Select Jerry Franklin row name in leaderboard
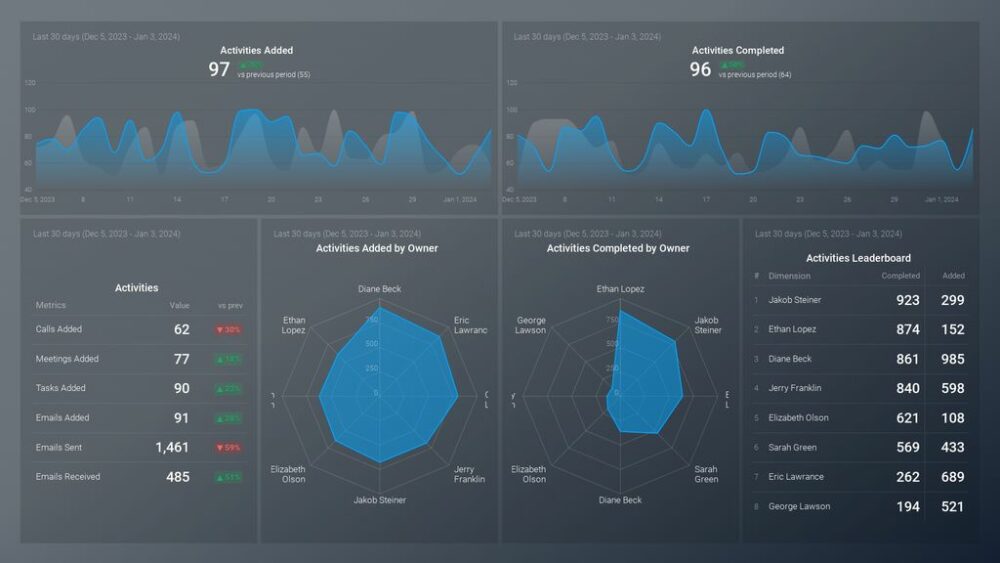The height and width of the screenshot is (563, 1000). coord(795,388)
